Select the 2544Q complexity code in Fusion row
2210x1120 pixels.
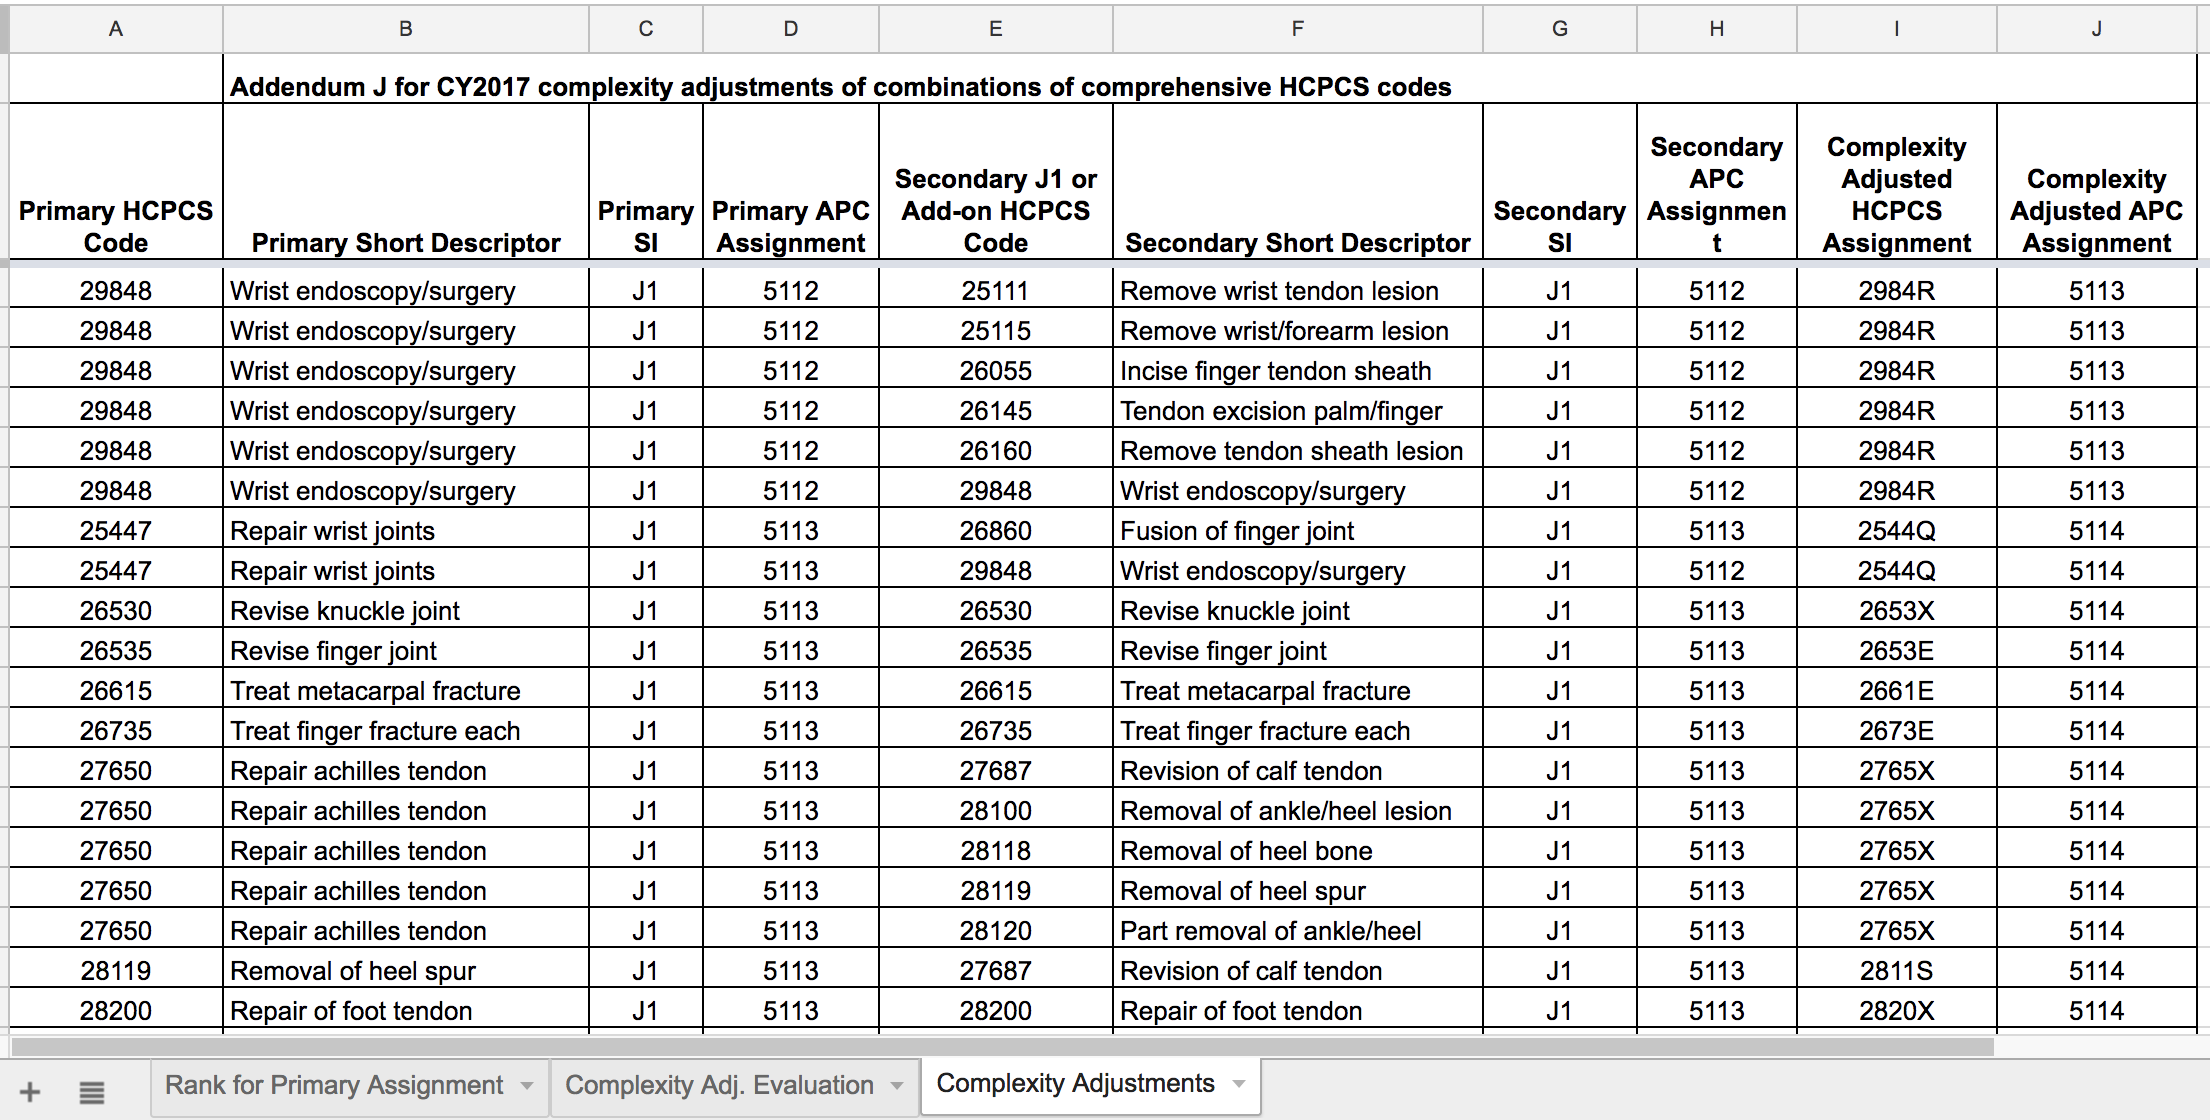pos(1896,531)
